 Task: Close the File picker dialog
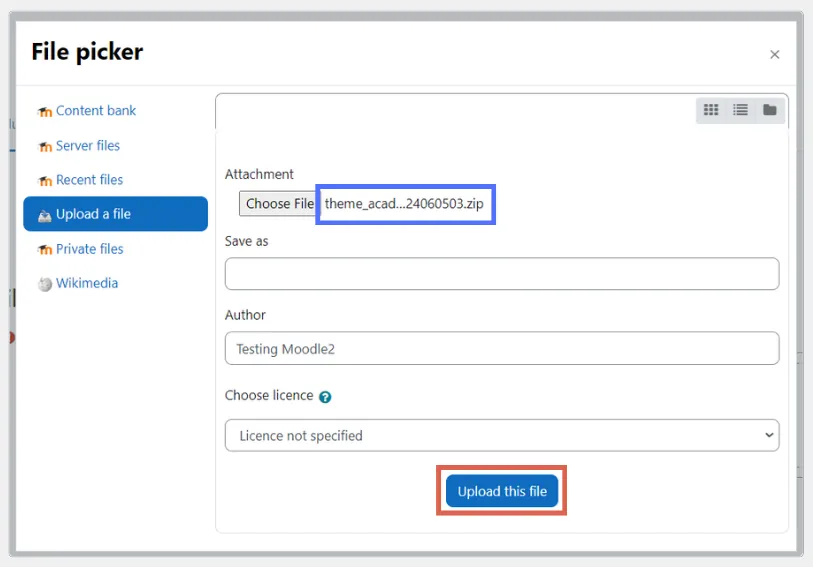pos(775,54)
